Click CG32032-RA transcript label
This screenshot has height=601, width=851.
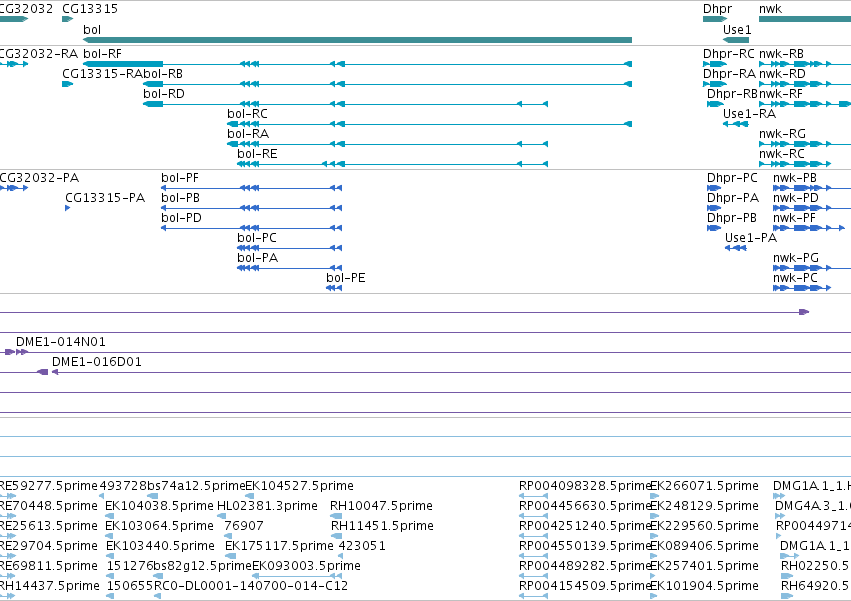tap(39, 54)
